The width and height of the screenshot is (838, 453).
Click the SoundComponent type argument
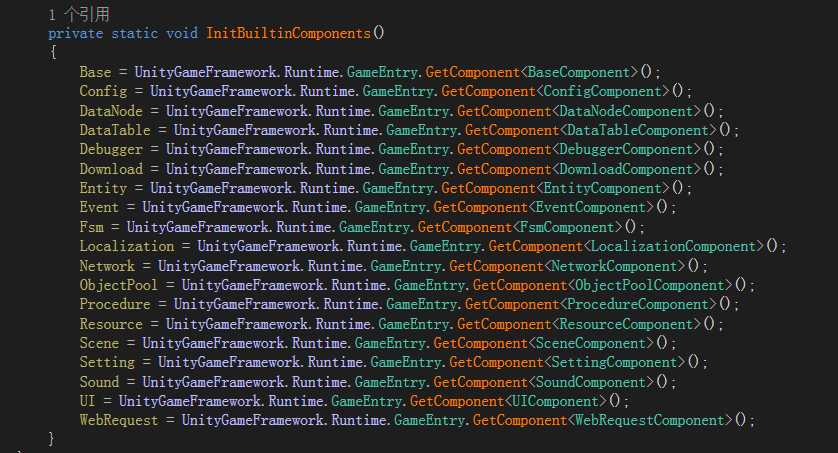pos(591,382)
